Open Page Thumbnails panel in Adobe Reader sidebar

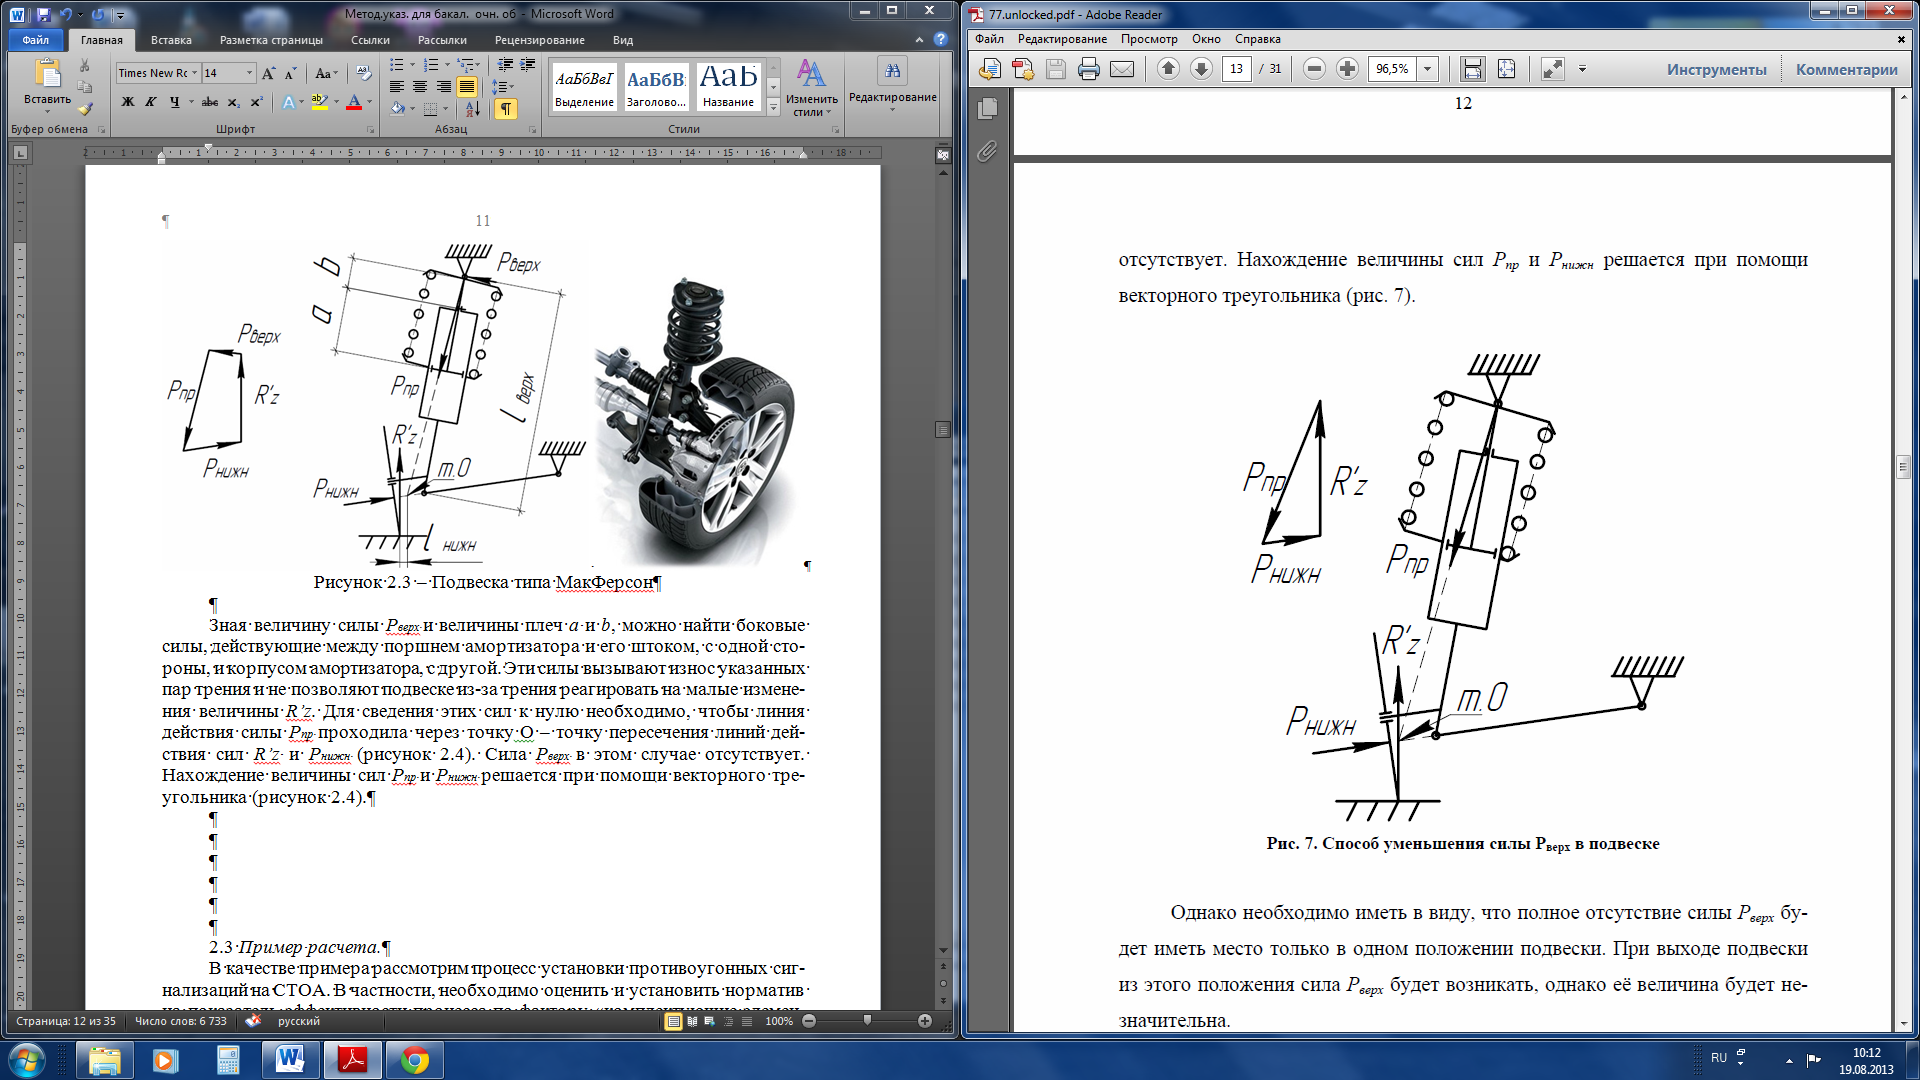(987, 108)
